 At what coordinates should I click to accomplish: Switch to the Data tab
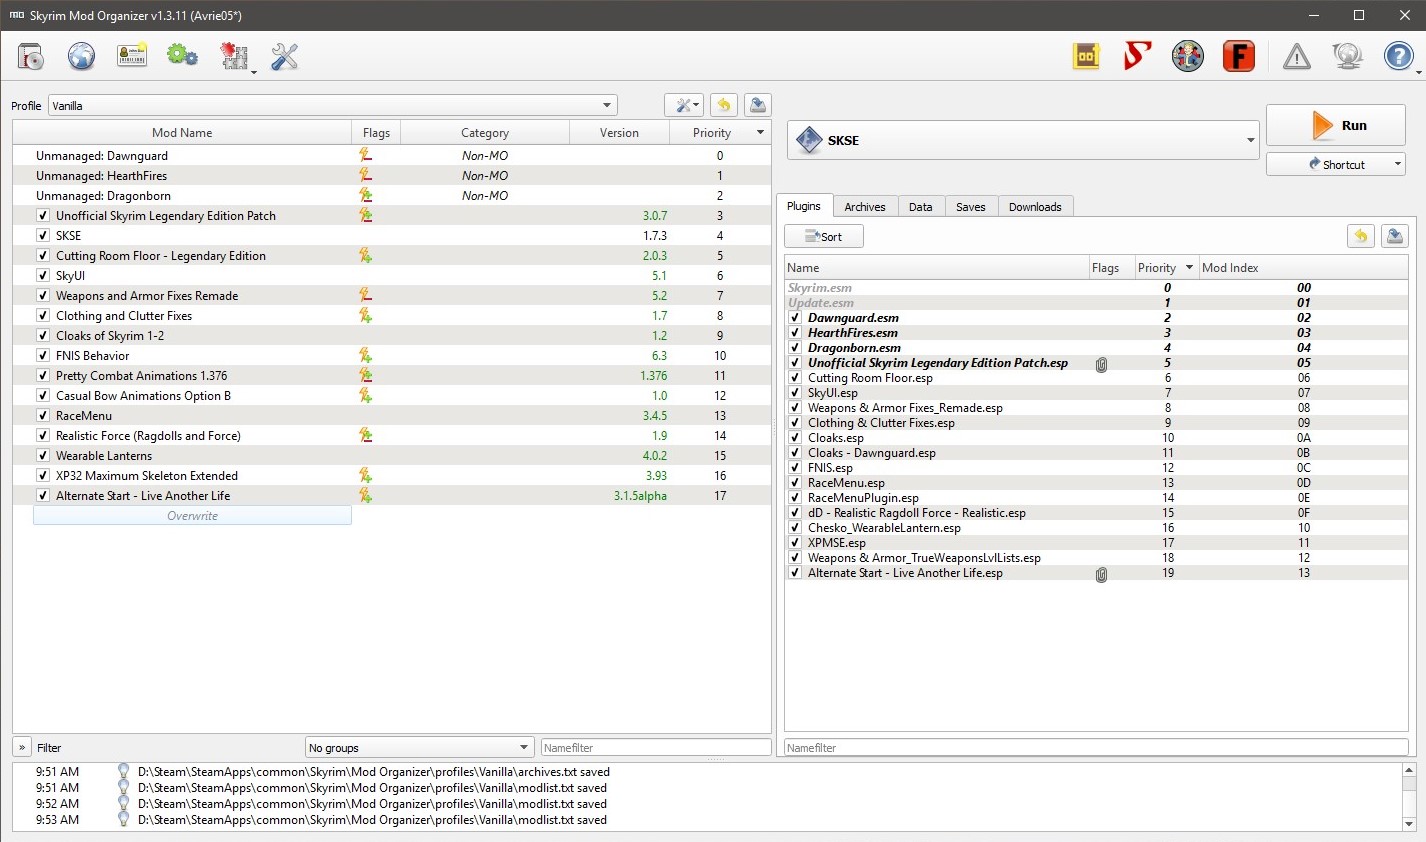(921, 207)
